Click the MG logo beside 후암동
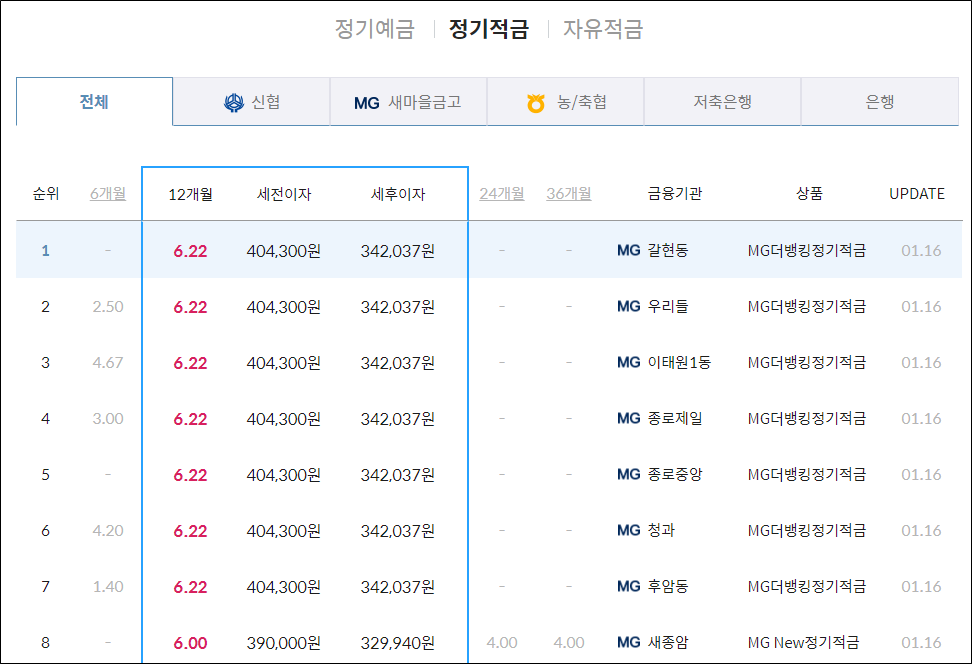This screenshot has width=972, height=664. pyautogui.click(x=629, y=587)
